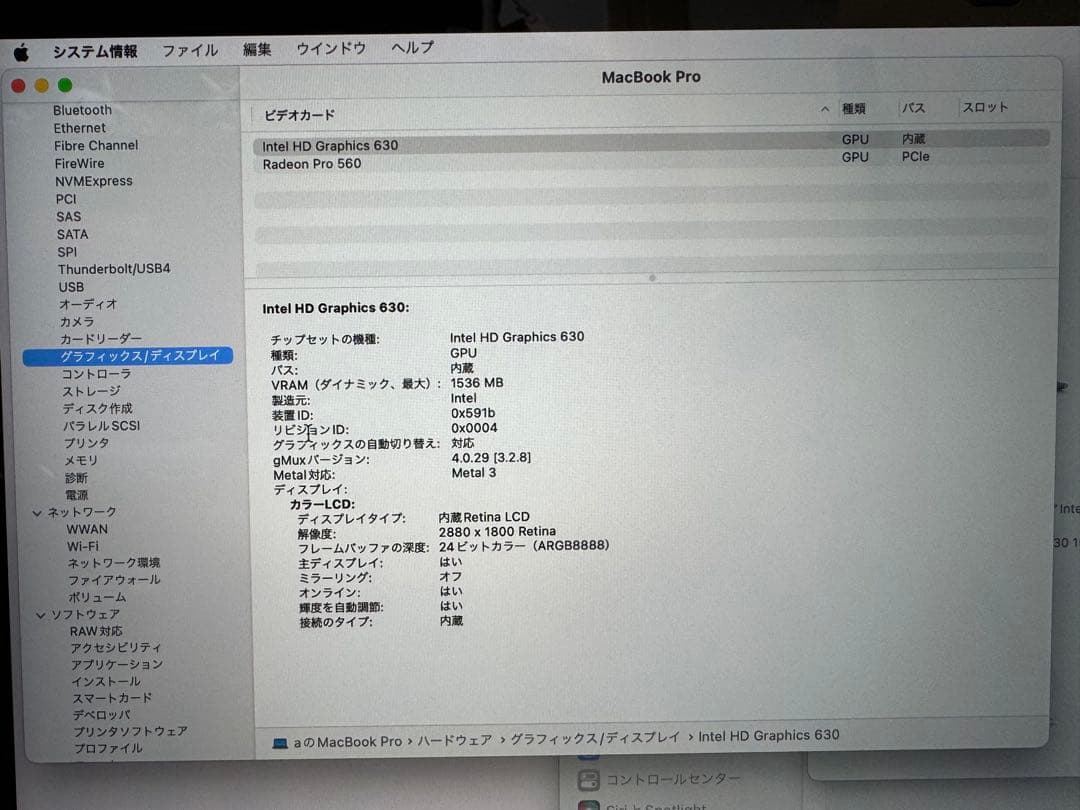Viewport: 1080px width, 810px height.
Task: Collapse the ネットワーク section in sidebar
Action: [38, 511]
